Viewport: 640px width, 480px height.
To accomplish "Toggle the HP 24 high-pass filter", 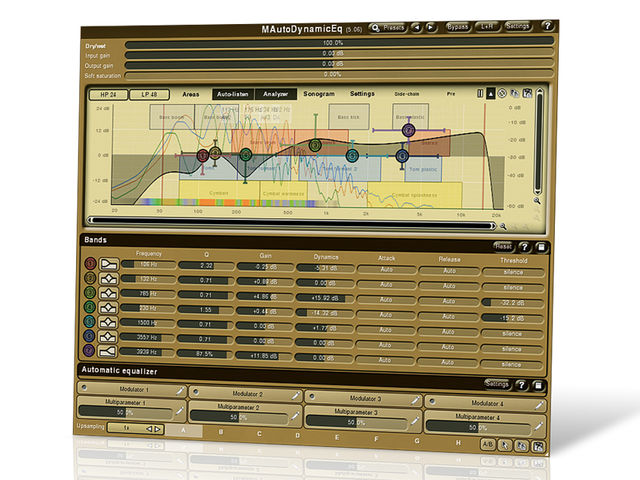I will coord(108,95).
